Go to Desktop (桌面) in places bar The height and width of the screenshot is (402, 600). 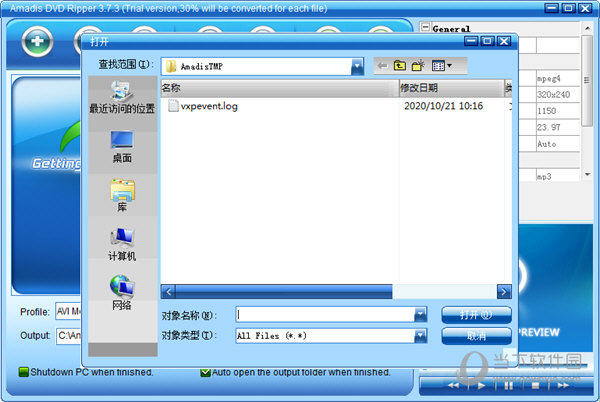click(122, 147)
